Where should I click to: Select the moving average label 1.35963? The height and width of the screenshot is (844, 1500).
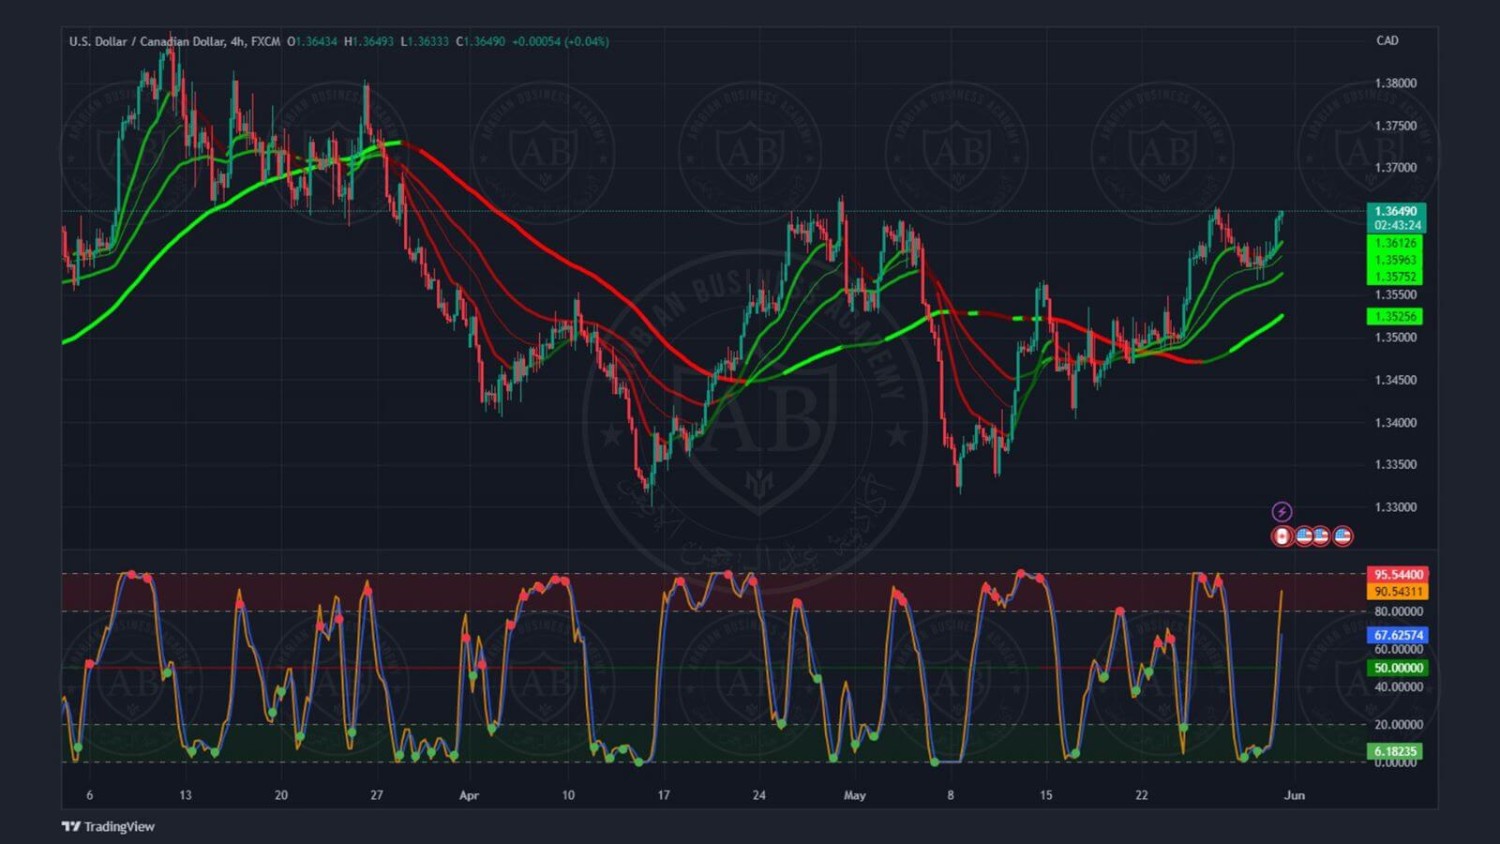[x=1395, y=260]
